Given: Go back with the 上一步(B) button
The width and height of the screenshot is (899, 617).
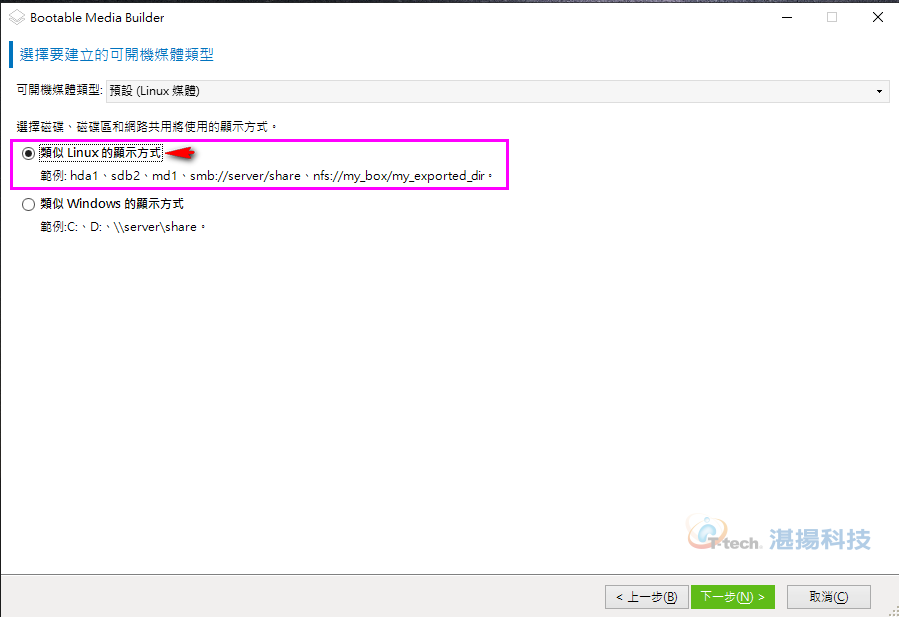Looking at the screenshot, I should click(x=646, y=597).
